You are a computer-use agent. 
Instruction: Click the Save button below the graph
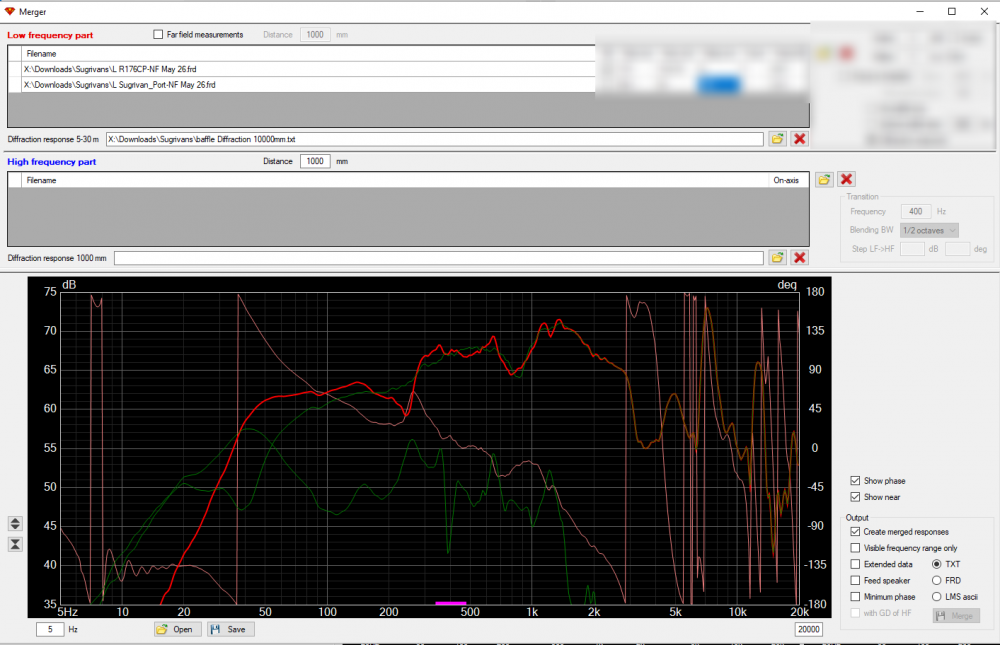[x=230, y=629]
